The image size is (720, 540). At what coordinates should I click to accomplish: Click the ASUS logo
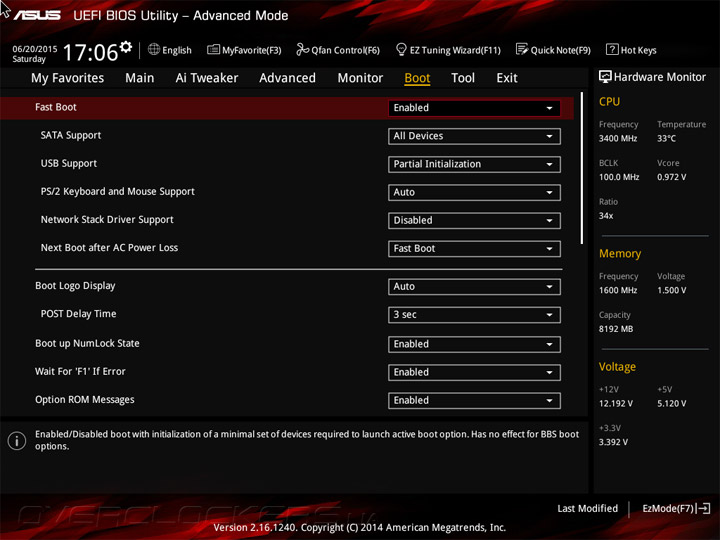(x=37, y=16)
